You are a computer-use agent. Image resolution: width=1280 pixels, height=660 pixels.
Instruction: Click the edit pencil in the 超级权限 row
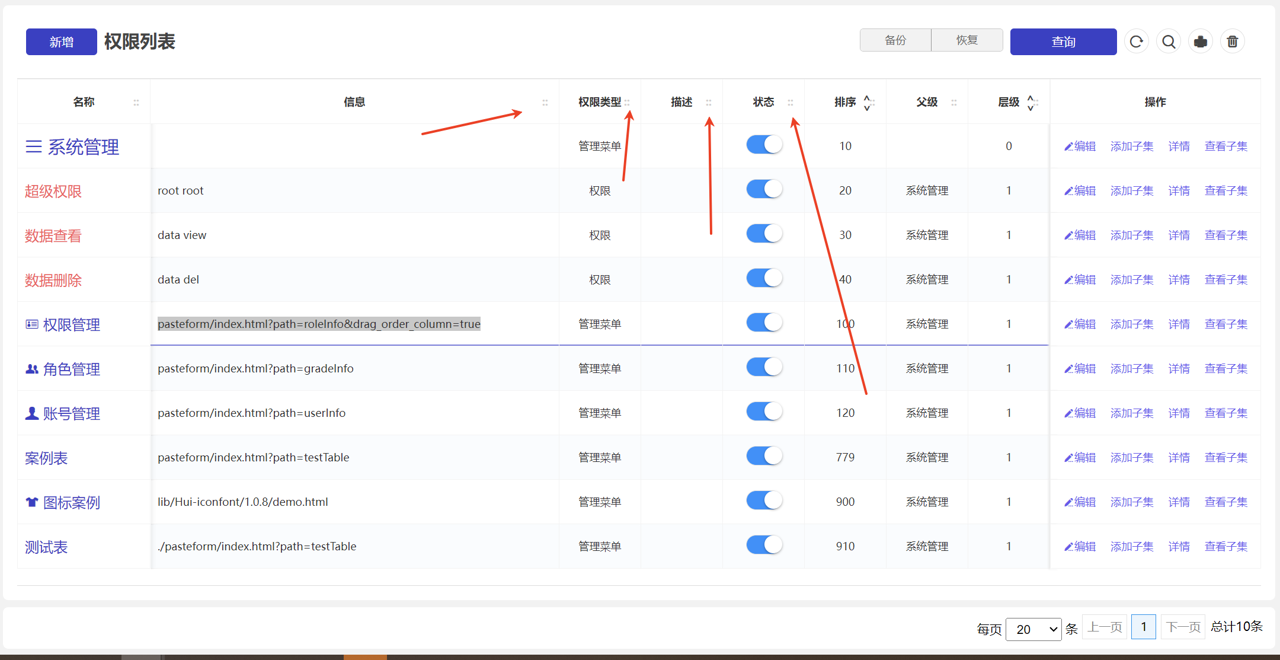coord(1069,191)
